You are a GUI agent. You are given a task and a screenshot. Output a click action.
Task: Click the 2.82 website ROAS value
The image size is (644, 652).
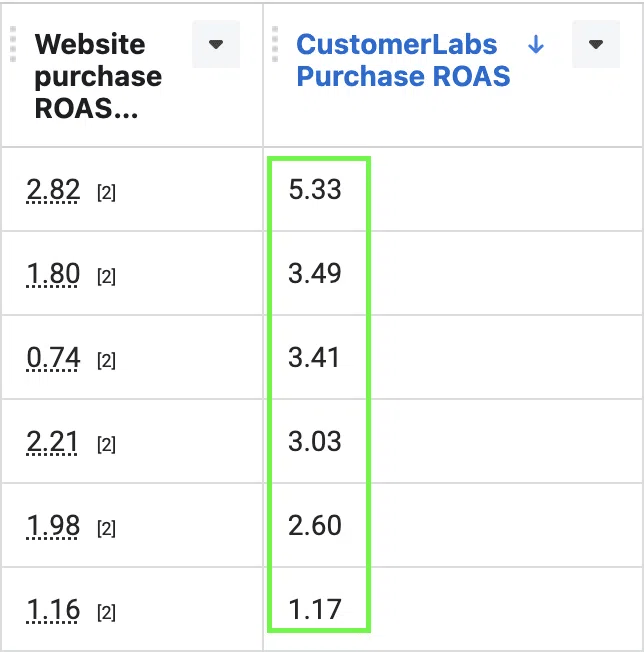pos(53,190)
